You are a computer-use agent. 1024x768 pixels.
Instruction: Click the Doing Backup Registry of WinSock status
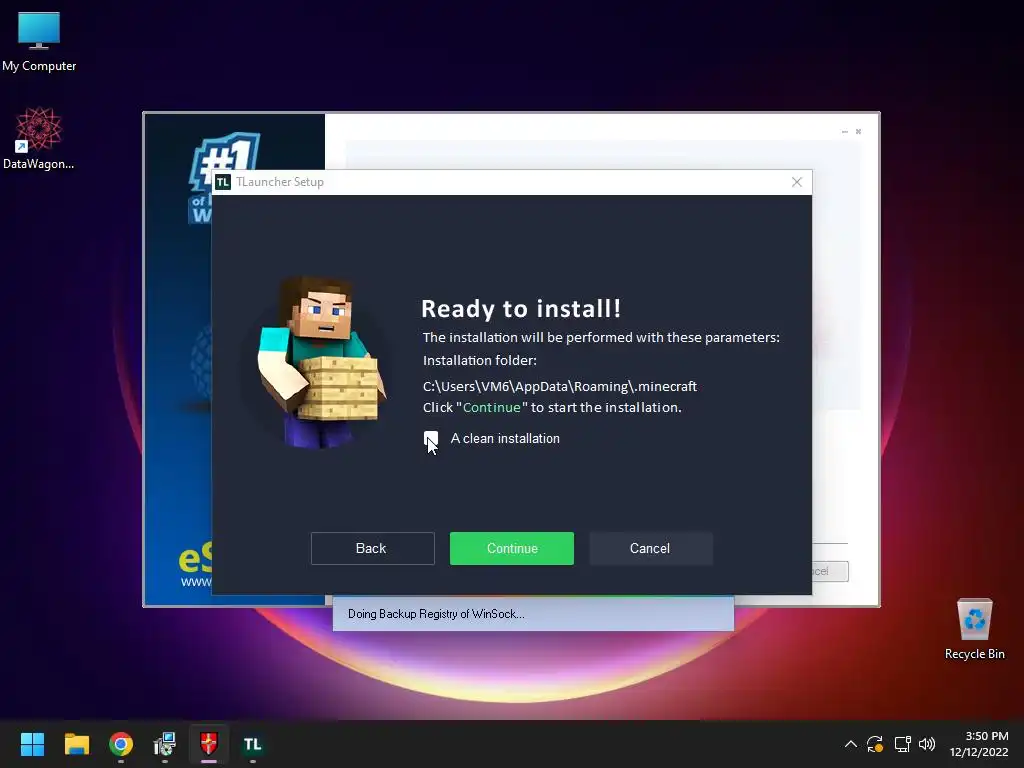(436, 614)
